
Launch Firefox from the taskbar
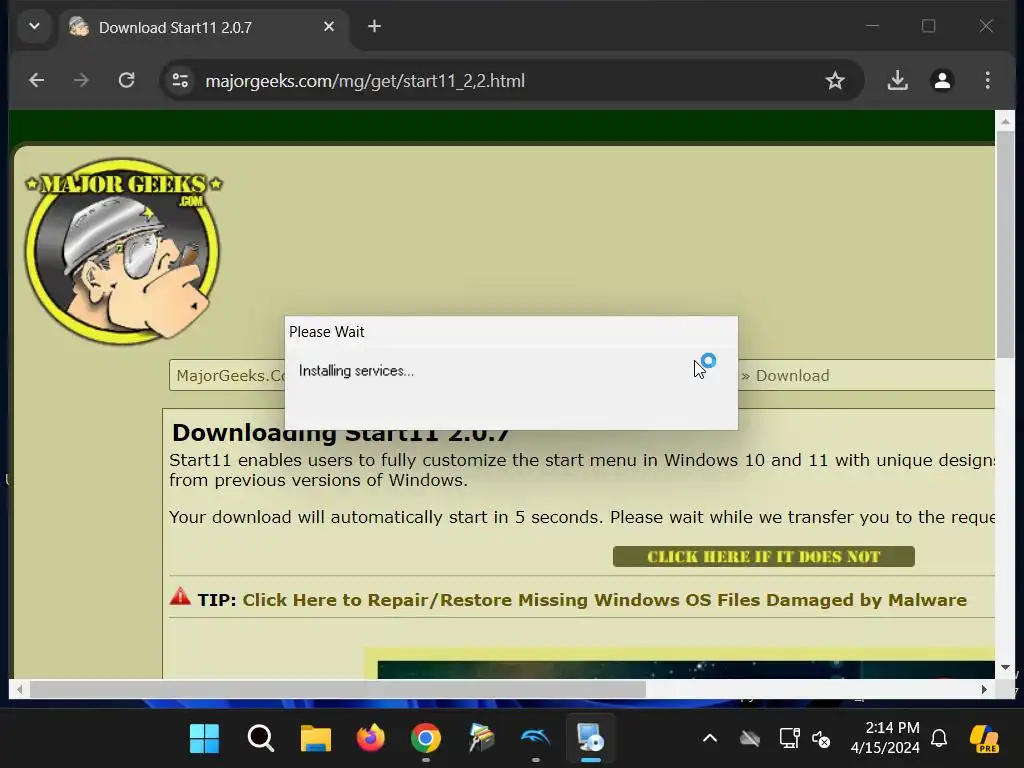pyautogui.click(x=370, y=739)
